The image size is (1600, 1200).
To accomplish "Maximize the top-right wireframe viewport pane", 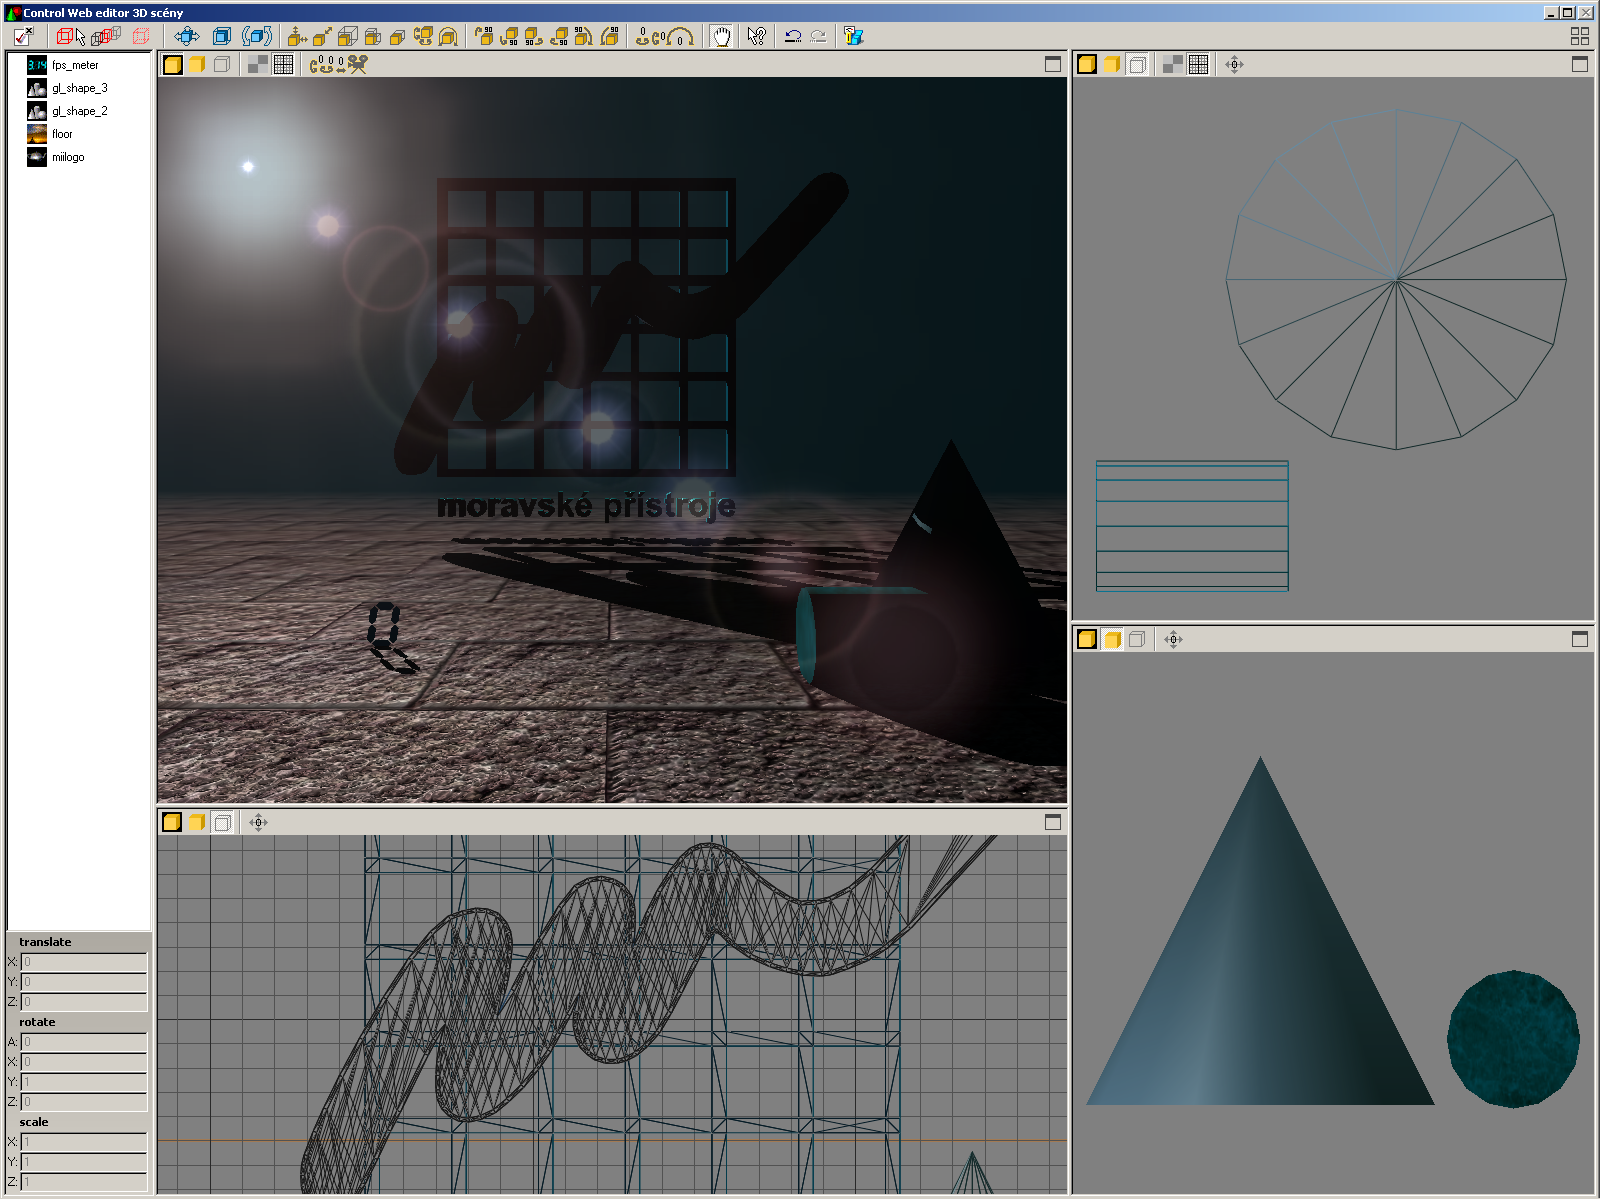I will pyautogui.click(x=1579, y=65).
